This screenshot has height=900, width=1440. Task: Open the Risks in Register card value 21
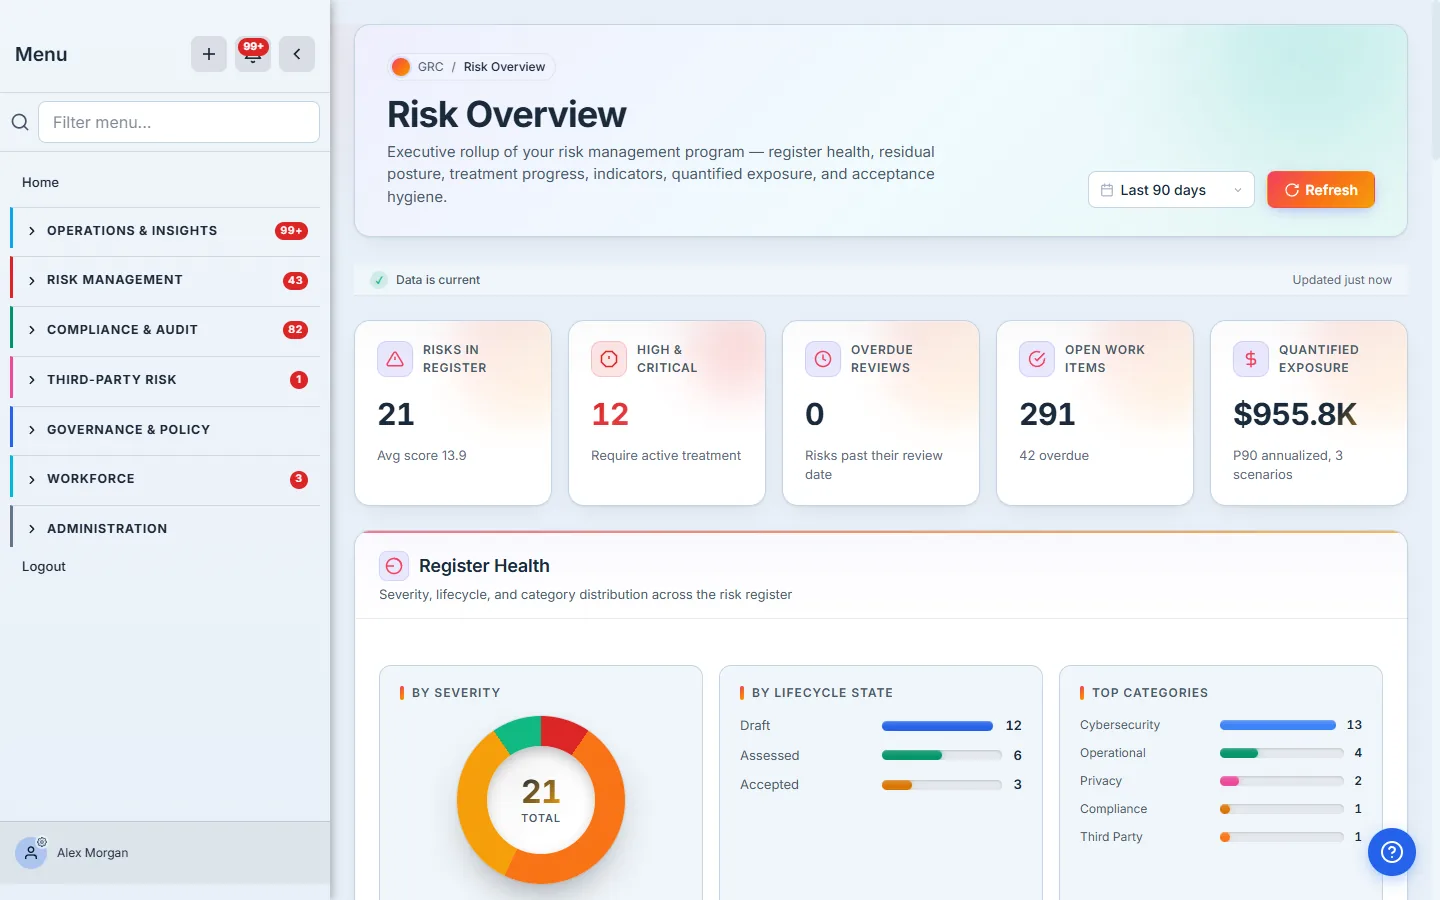396,414
